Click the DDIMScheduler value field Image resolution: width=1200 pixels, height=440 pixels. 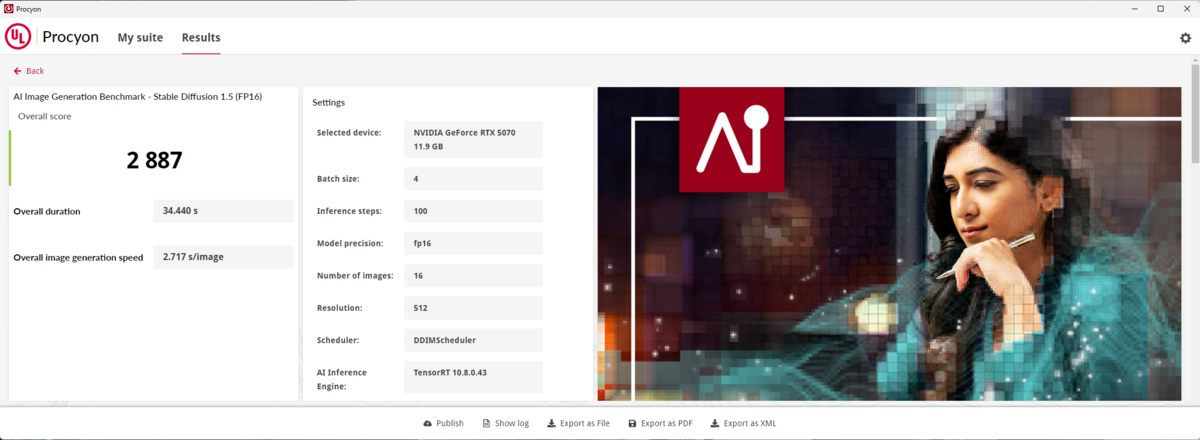coord(474,340)
